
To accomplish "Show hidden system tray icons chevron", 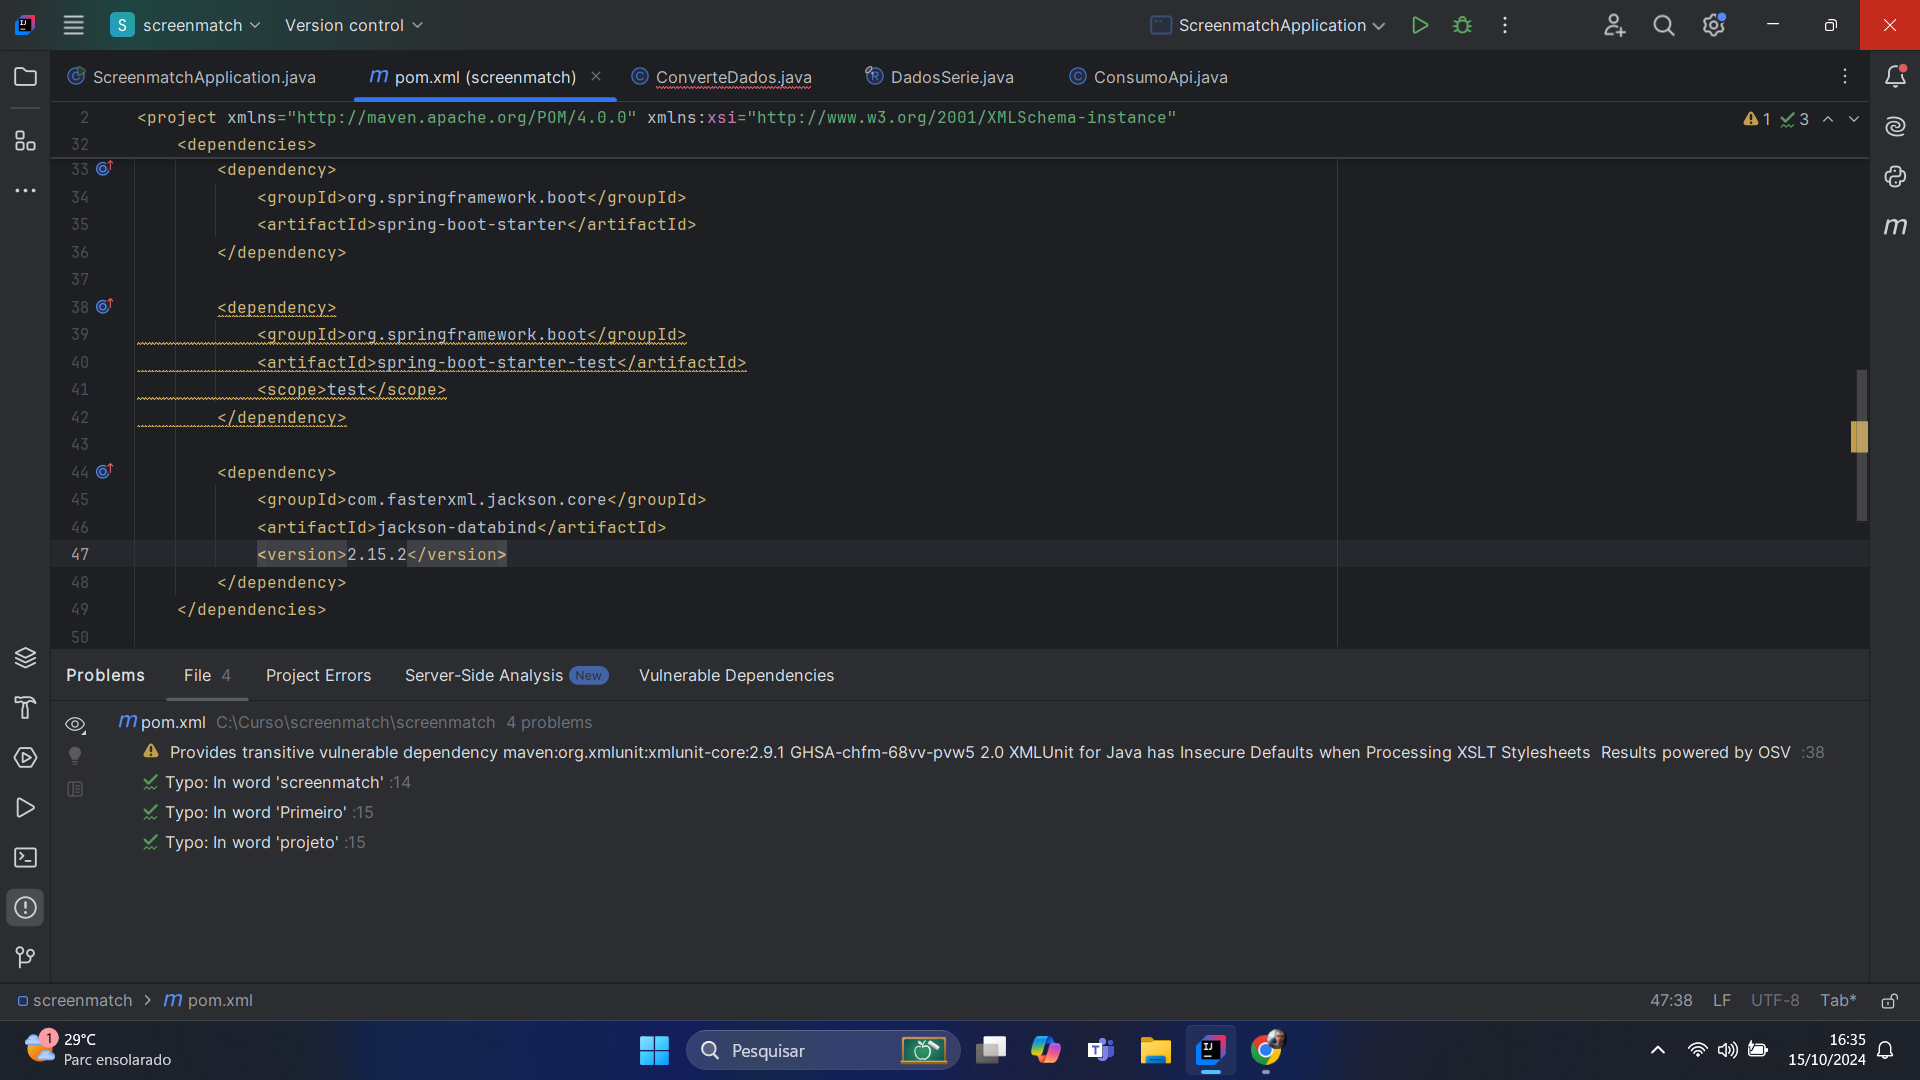I will coord(1658,1050).
